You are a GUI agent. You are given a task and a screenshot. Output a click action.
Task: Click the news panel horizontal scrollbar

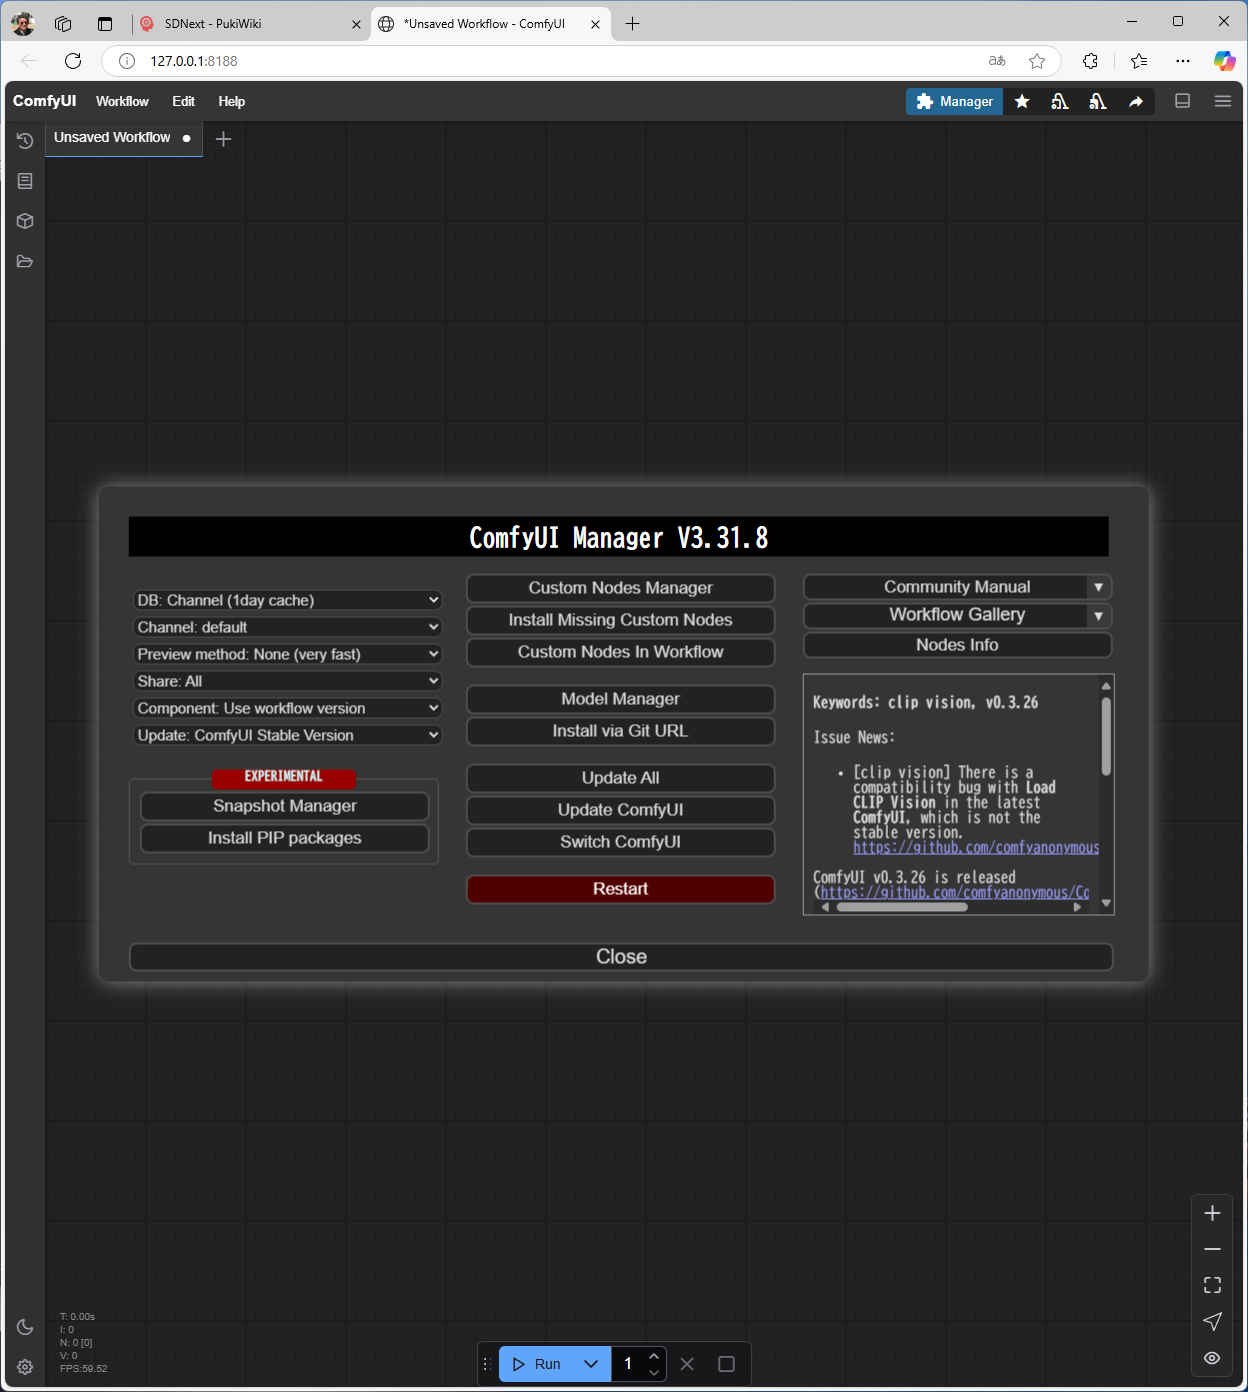901,907
